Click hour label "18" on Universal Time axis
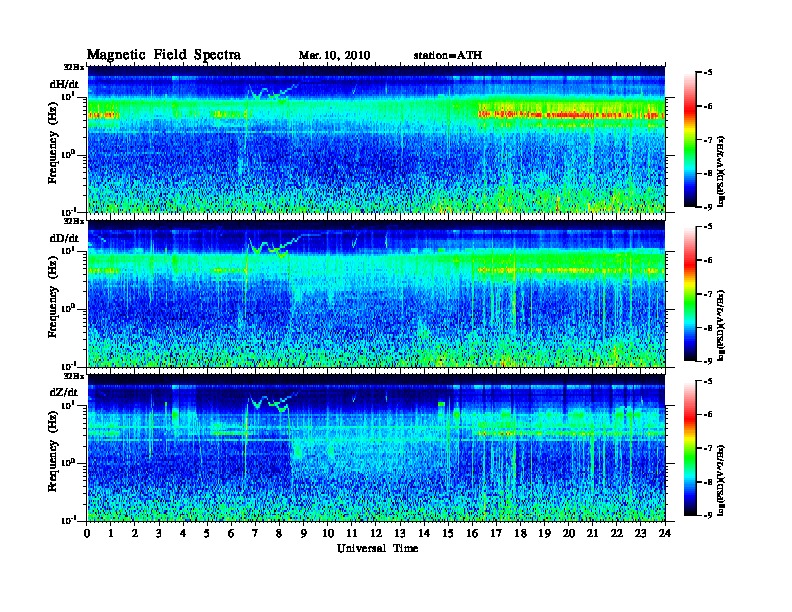The width and height of the screenshot is (792, 612). coord(520,533)
